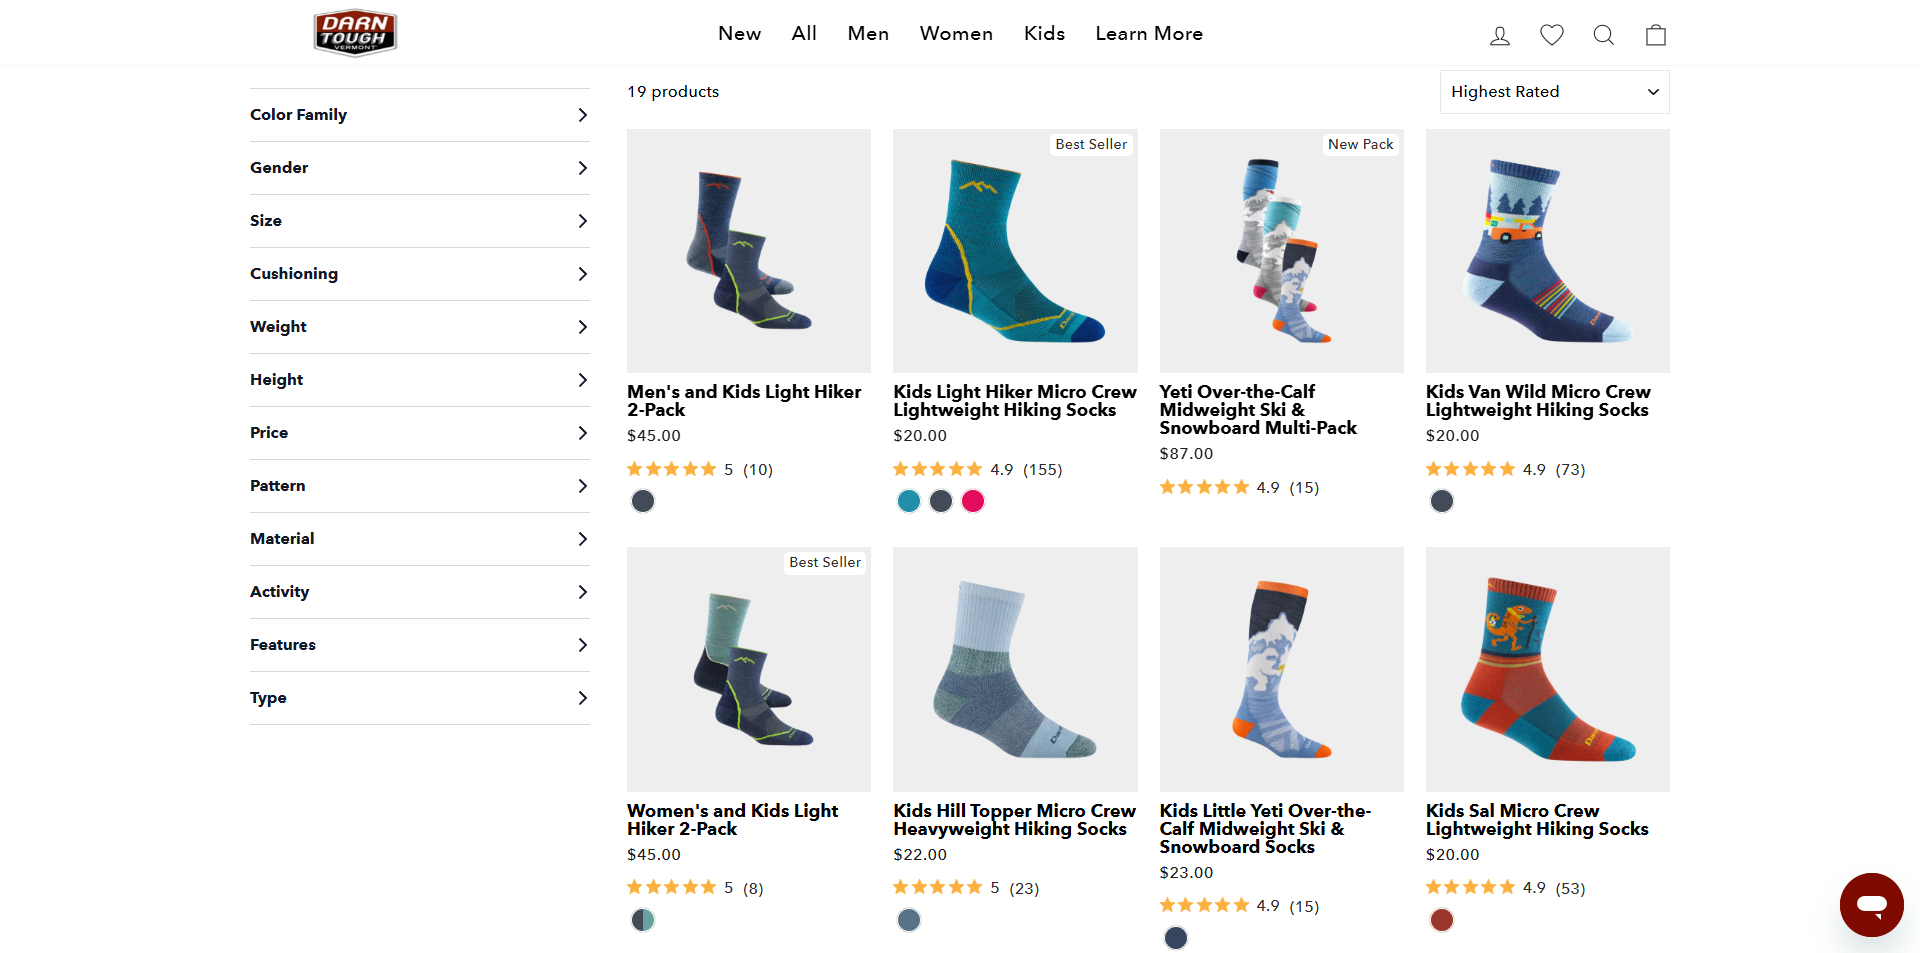
Task: Select teal swatch under Kids Light Hiker
Action: coord(909,501)
